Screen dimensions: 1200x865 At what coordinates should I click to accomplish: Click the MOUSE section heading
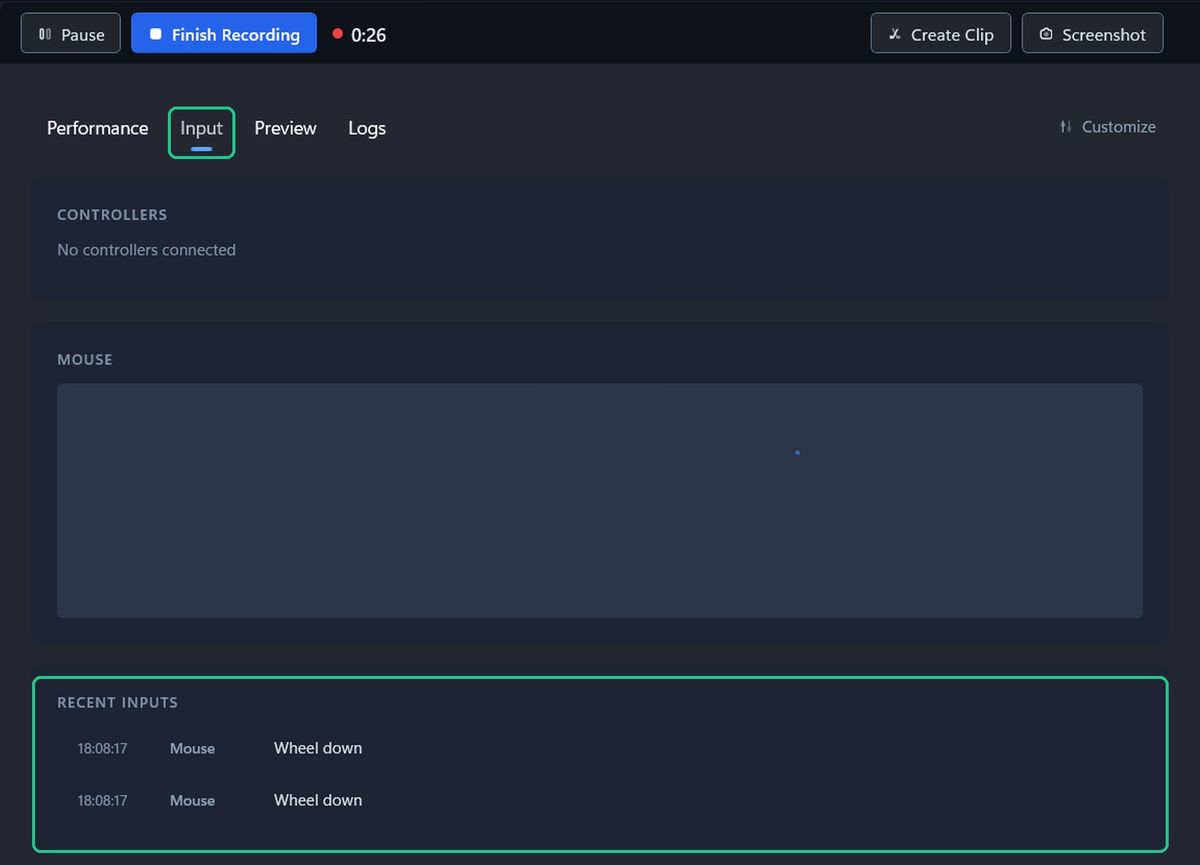85,360
